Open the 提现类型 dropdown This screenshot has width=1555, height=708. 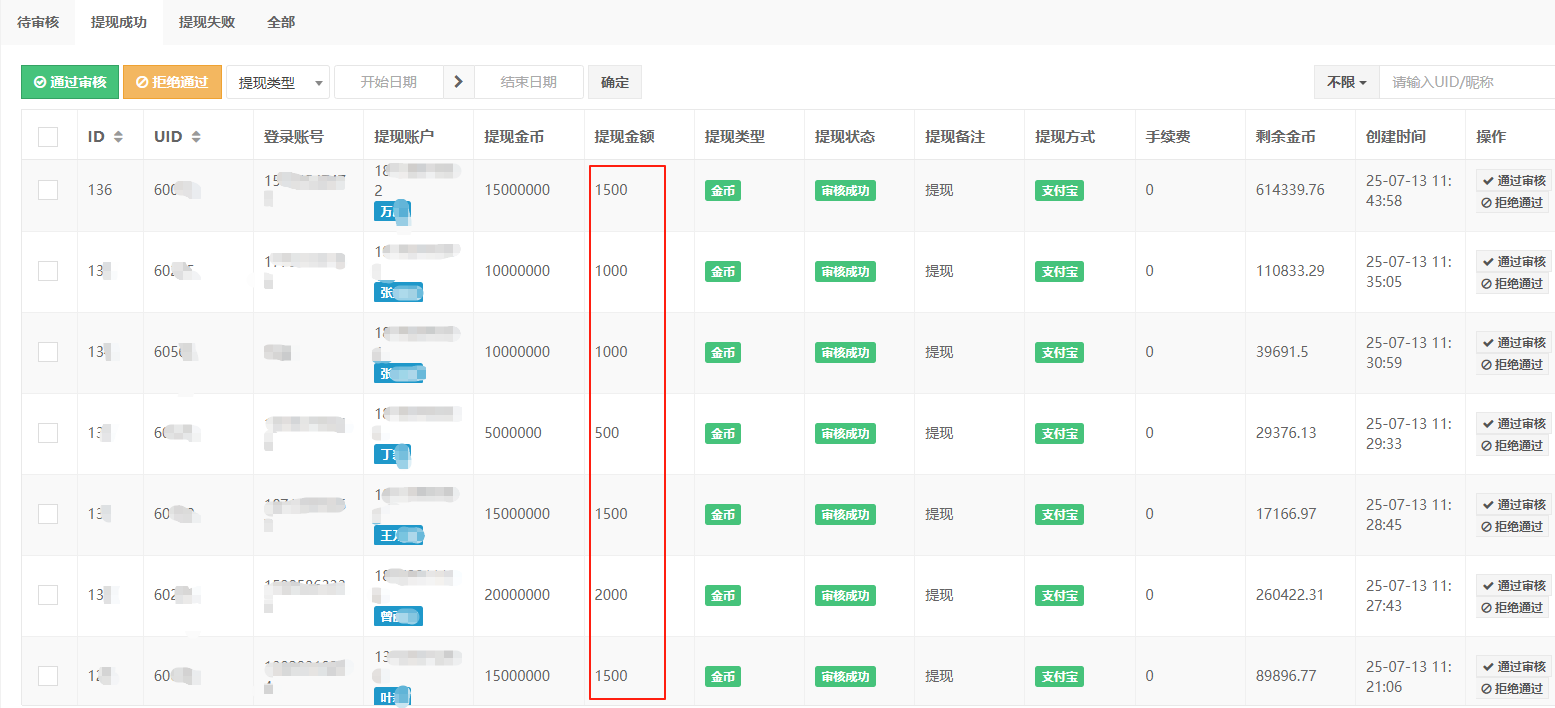(278, 82)
